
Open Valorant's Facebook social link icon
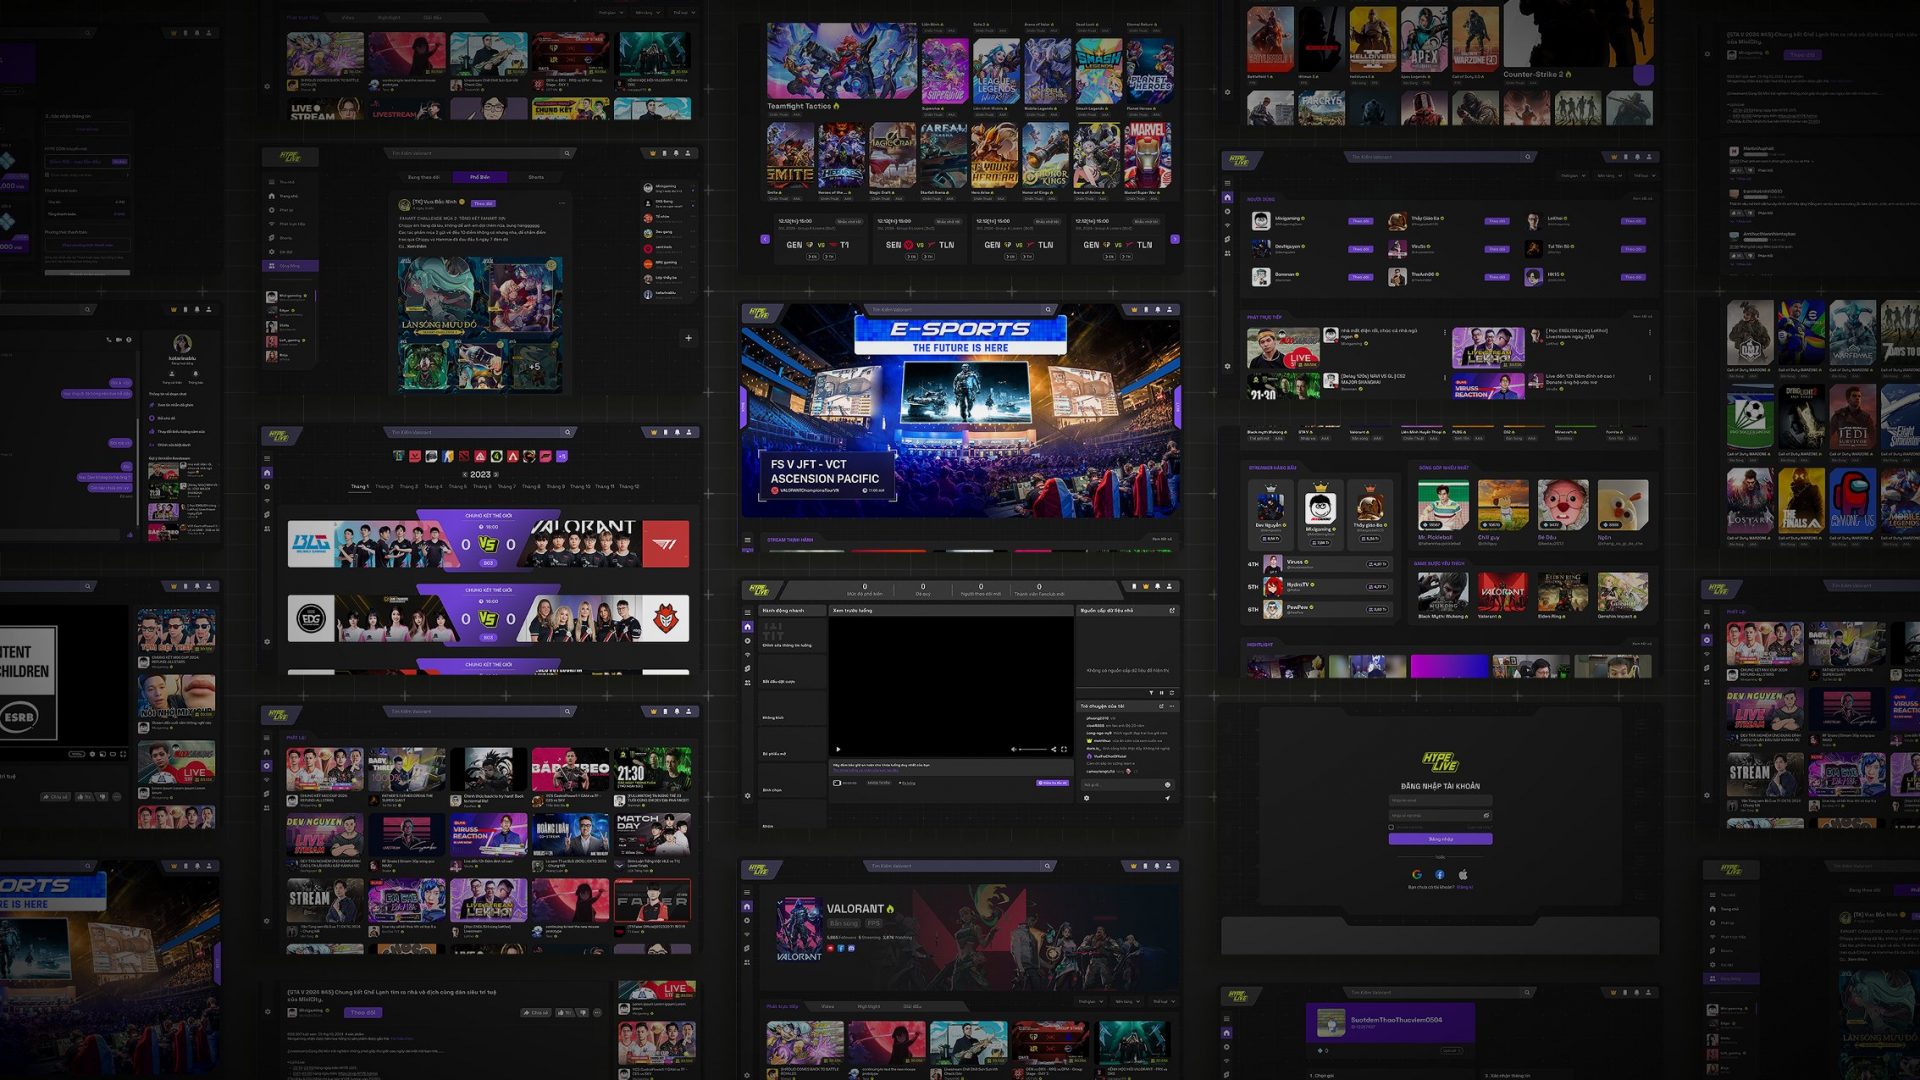pyautogui.click(x=841, y=948)
